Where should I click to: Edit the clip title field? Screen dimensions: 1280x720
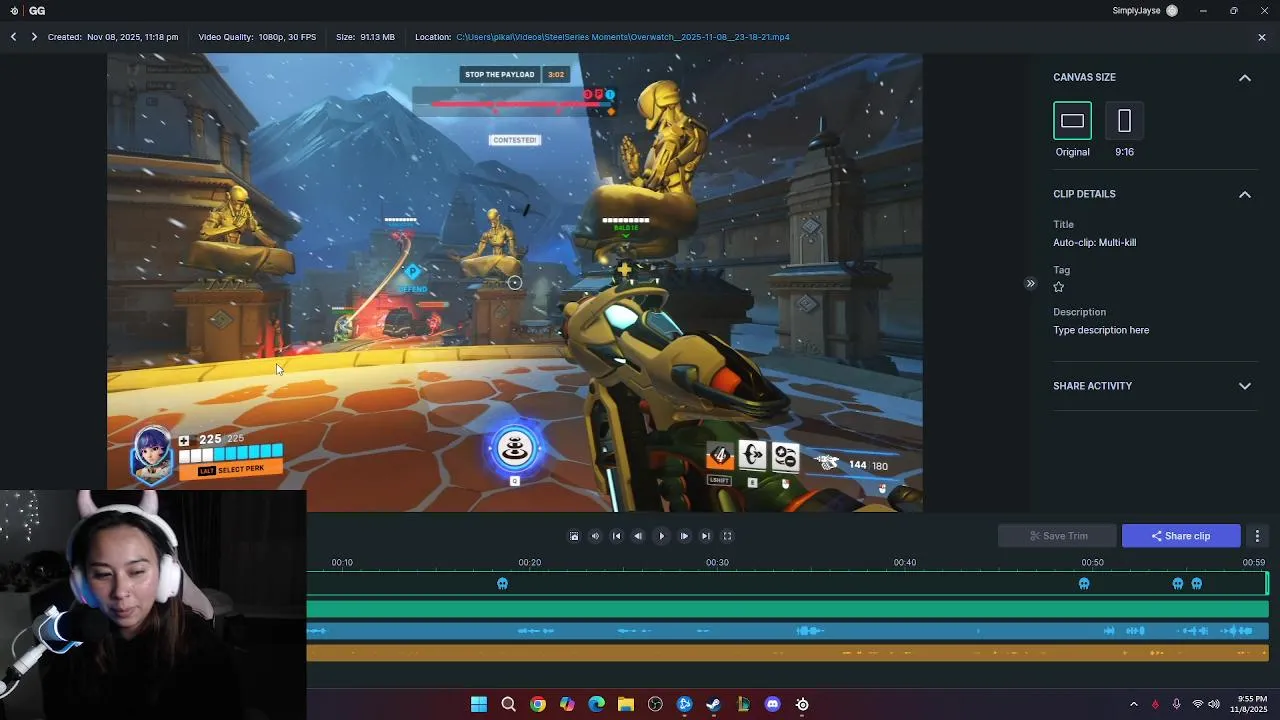tap(1095, 242)
